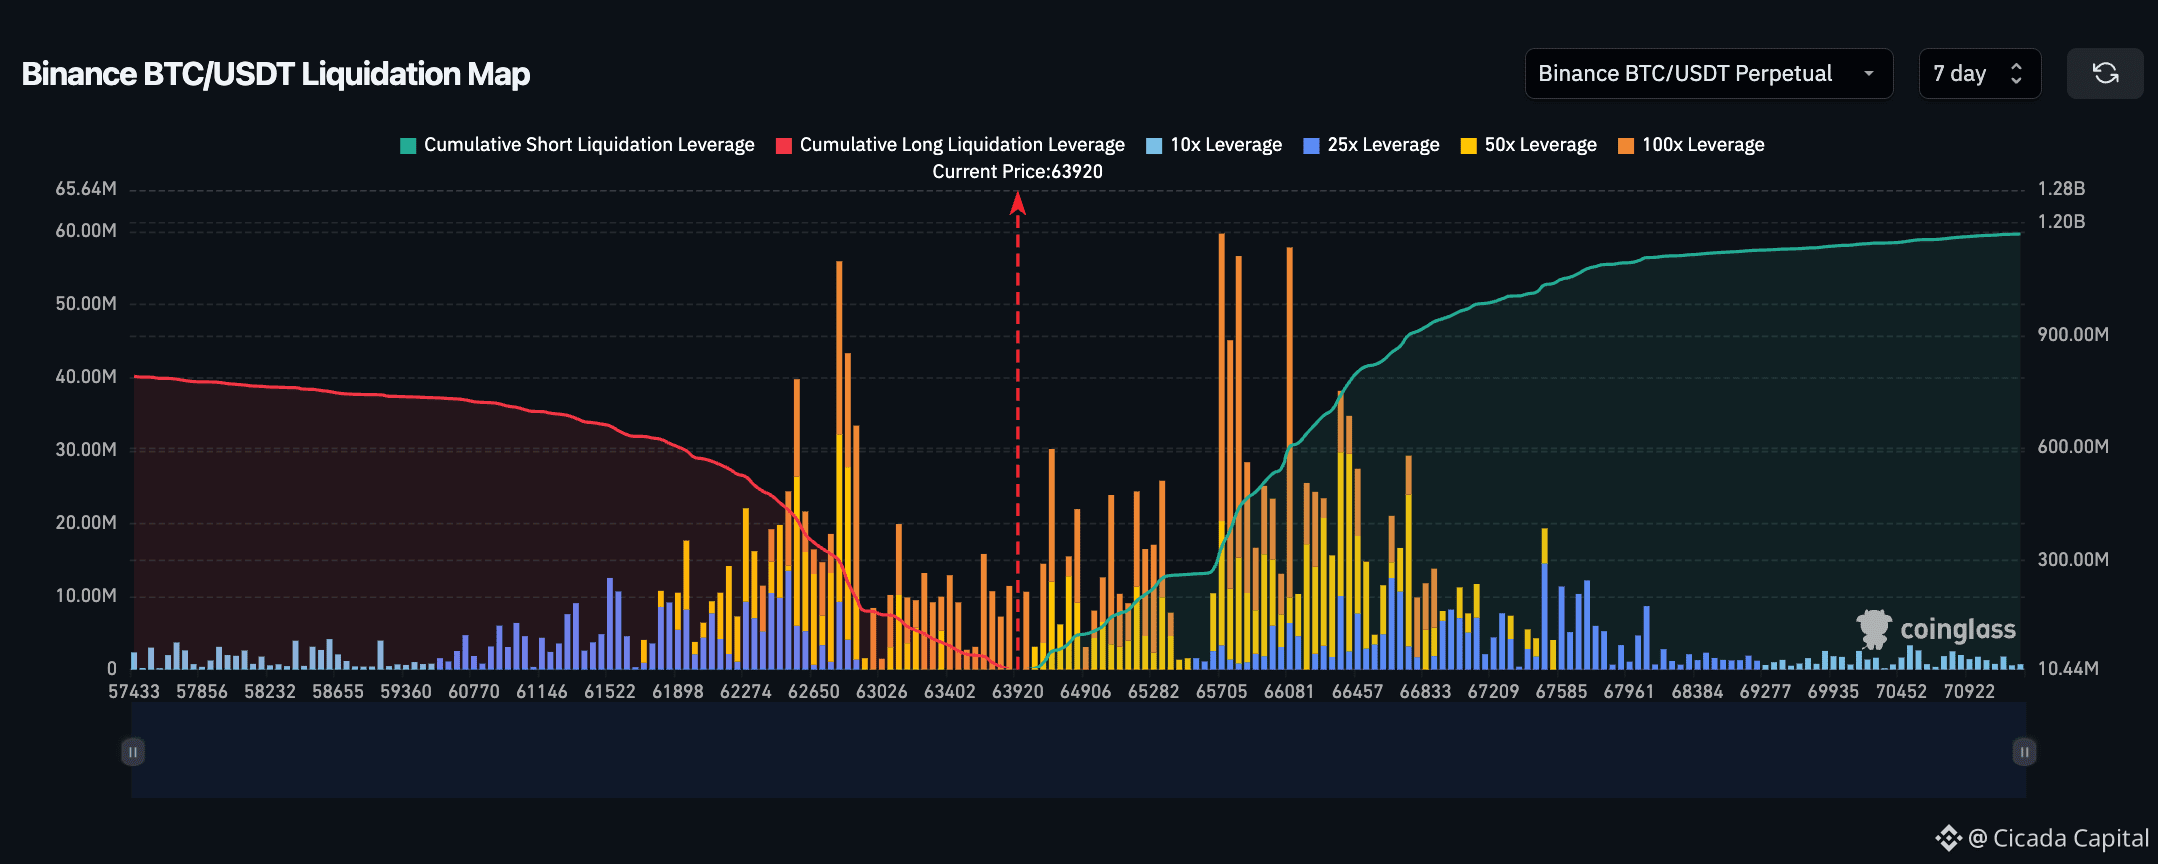Click the Binance BTC/USDT Liquidation Map title

pos(276,74)
